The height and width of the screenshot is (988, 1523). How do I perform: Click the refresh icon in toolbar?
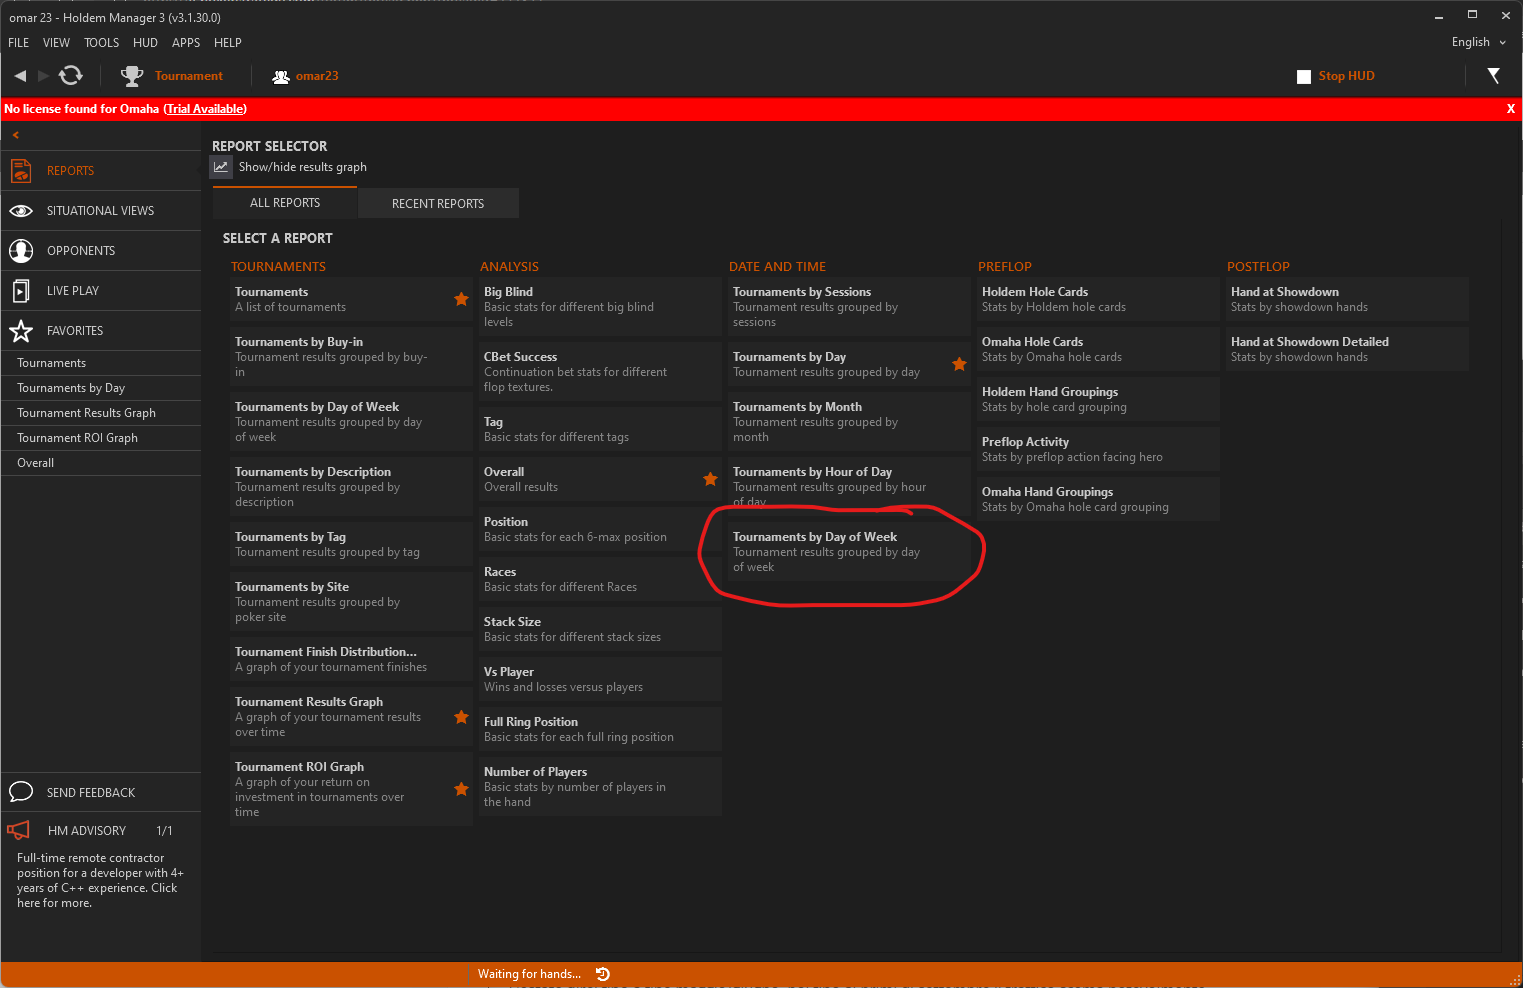click(x=71, y=75)
